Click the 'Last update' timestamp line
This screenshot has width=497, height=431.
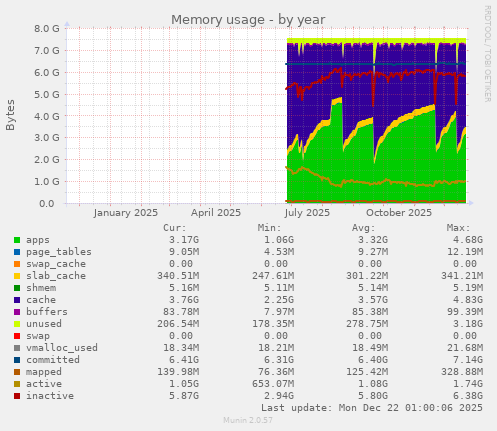(x=372, y=408)
